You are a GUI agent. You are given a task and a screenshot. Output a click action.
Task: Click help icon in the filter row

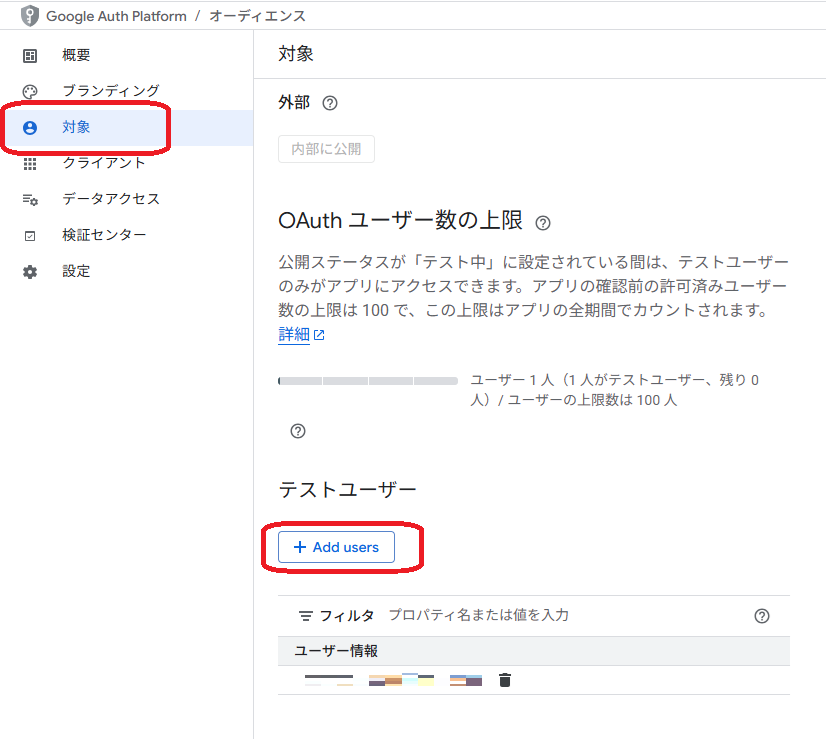761,616
